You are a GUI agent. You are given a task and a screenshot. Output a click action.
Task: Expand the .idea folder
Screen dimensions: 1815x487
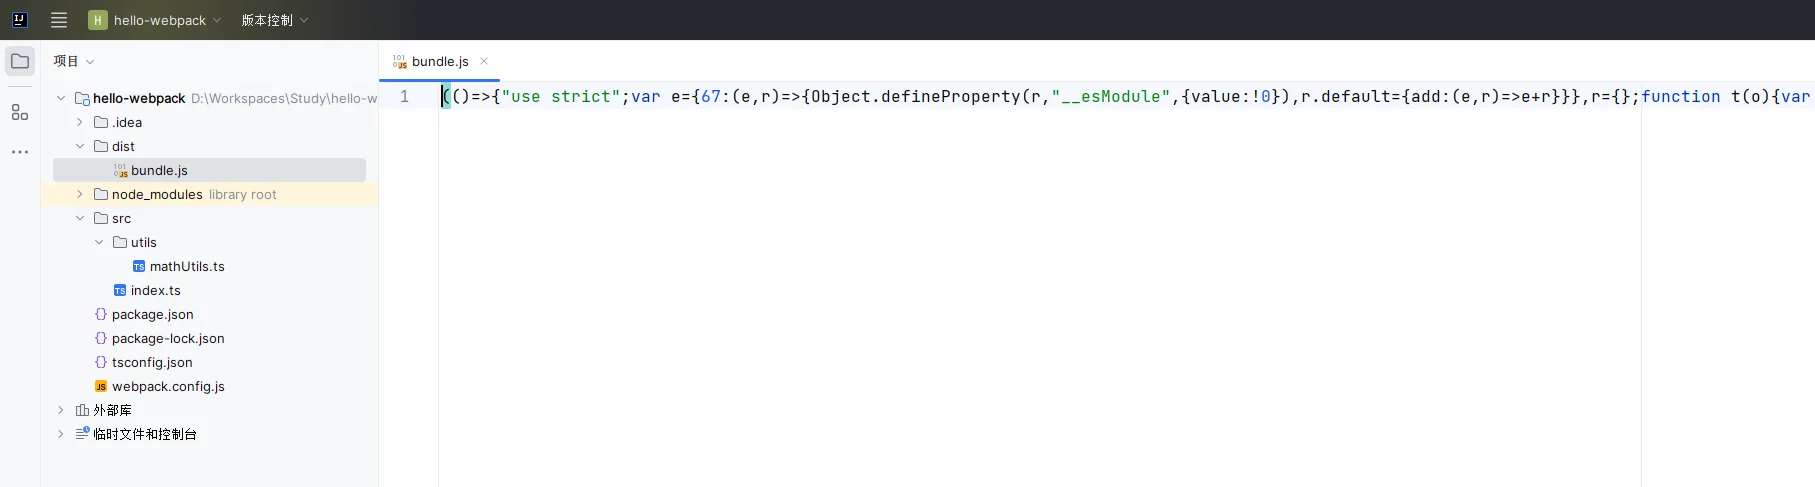[80, 122]
